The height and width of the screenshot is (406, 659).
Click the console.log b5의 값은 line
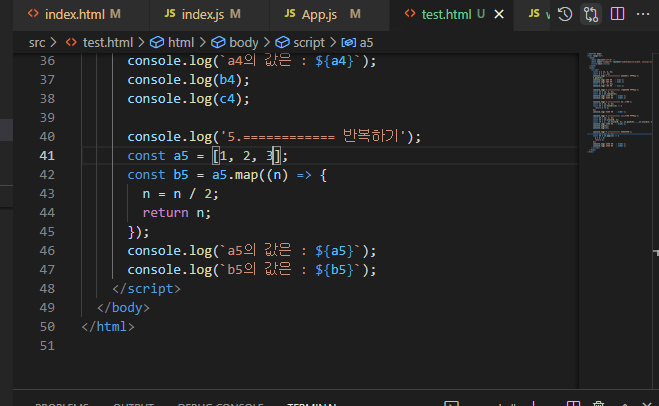point(252,270)
